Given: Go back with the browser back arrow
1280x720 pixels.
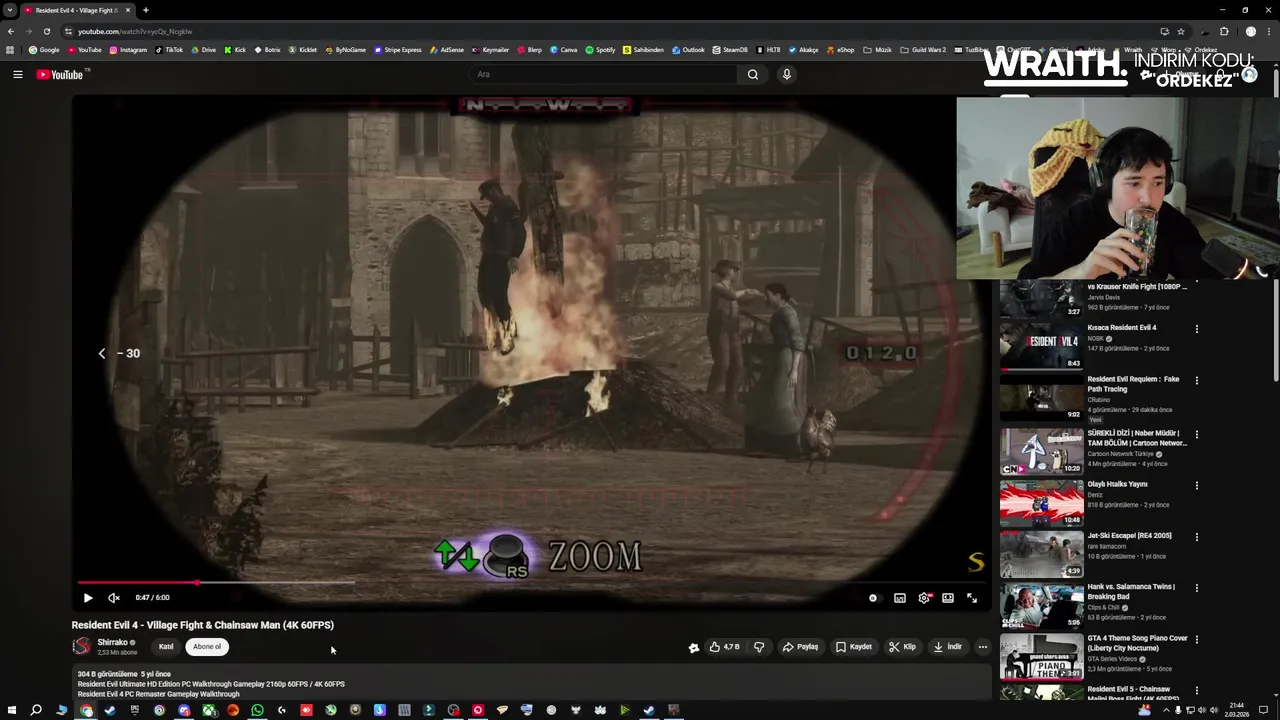Looking at the screenshot, I should pos(11,31).
